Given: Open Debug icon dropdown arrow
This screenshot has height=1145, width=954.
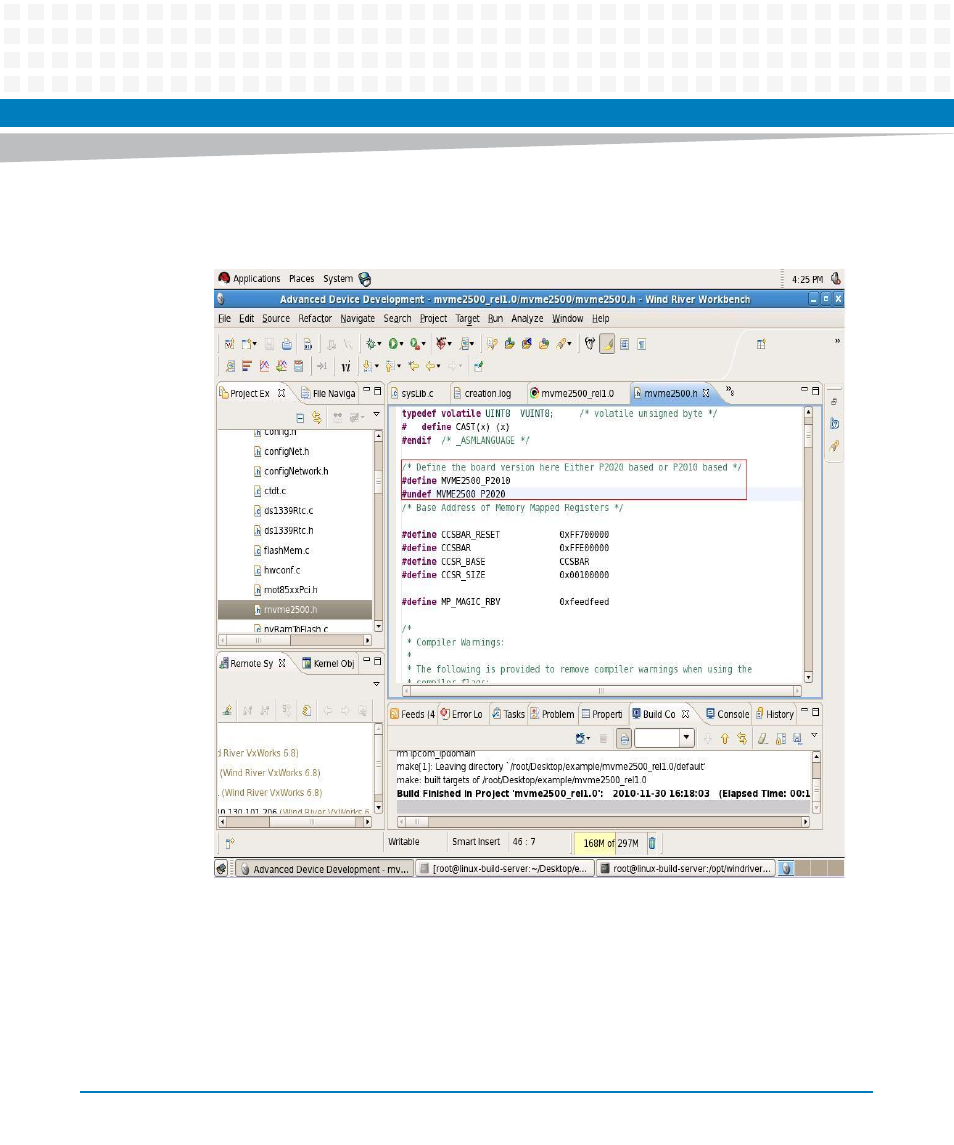Looking at the screenshot, I should [380, 345].
